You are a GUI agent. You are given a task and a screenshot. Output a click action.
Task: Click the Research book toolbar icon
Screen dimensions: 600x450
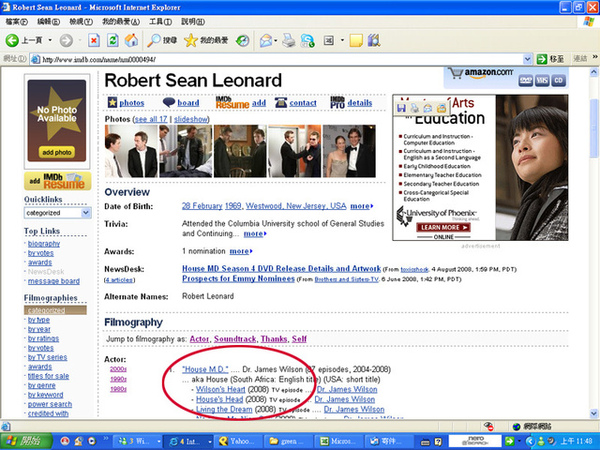tap(373, 40)
